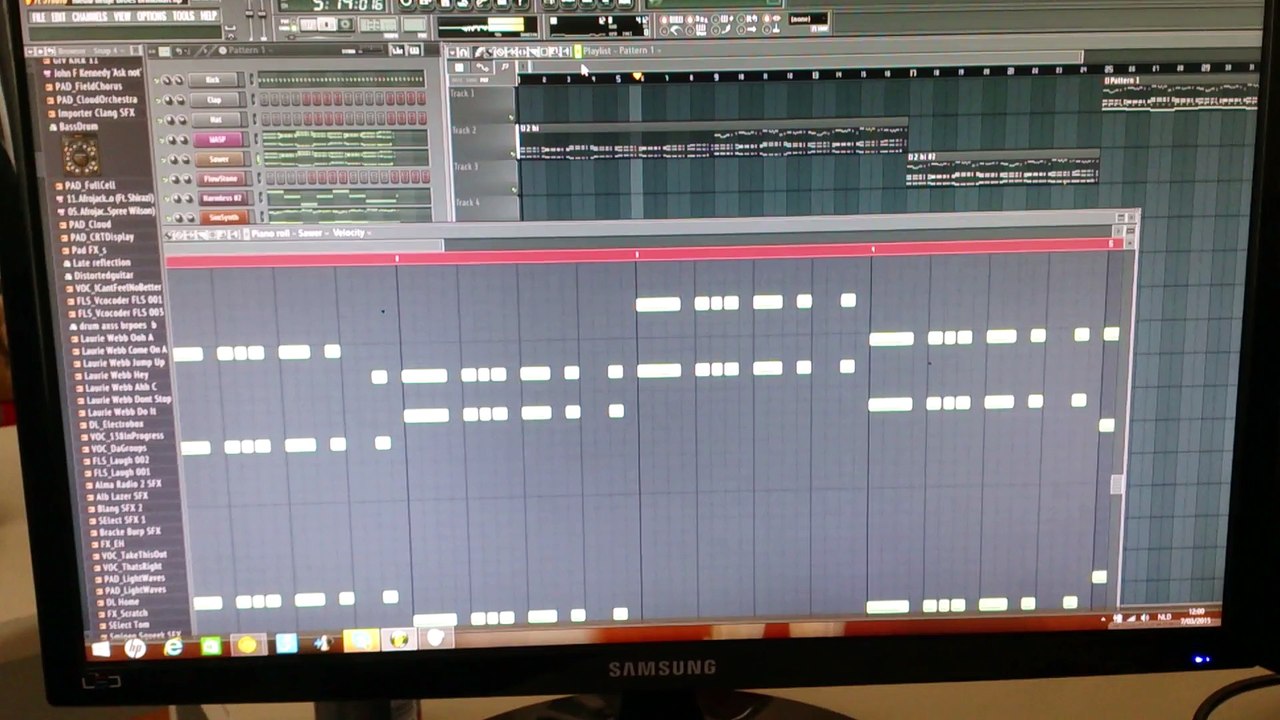
Task: Open the playlist options menu arrow
Action: click(452, 52)
